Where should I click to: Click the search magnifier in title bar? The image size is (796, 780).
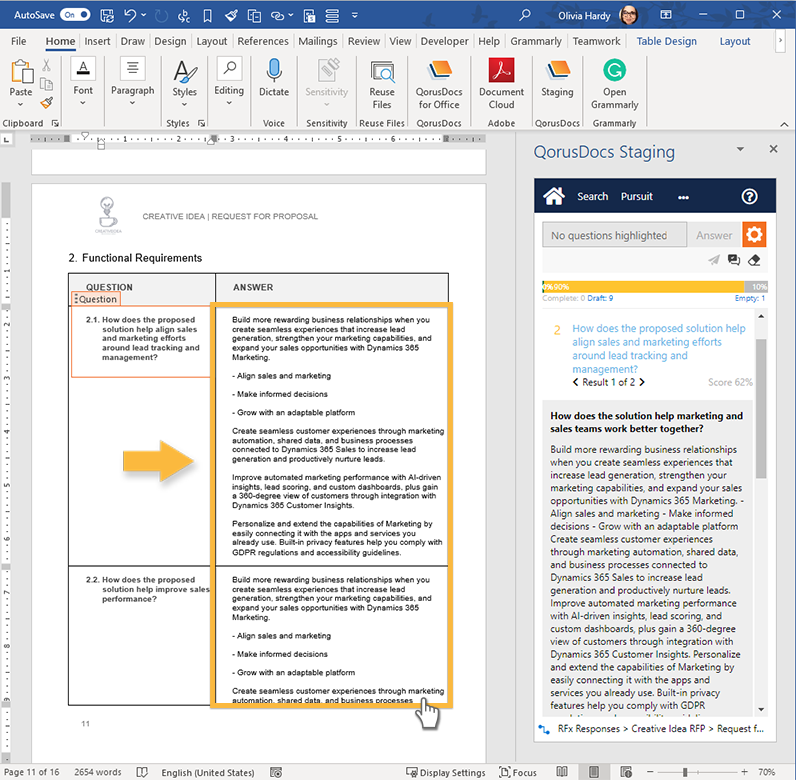[x=525, y=15]
